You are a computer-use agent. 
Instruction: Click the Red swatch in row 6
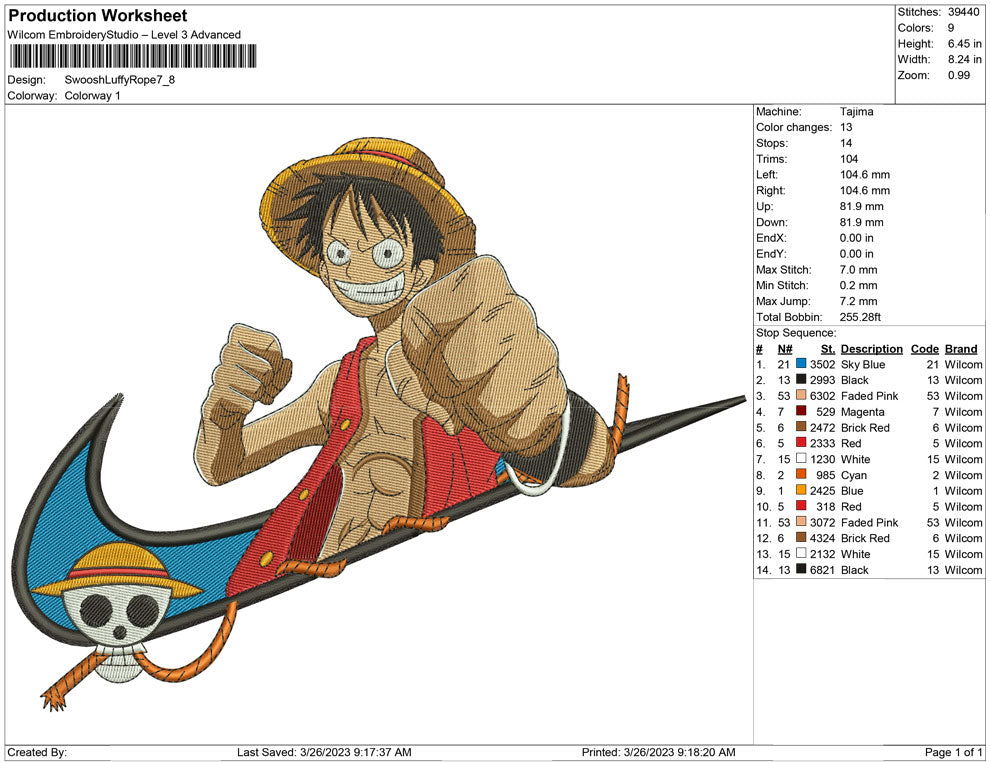coord(801,443)
